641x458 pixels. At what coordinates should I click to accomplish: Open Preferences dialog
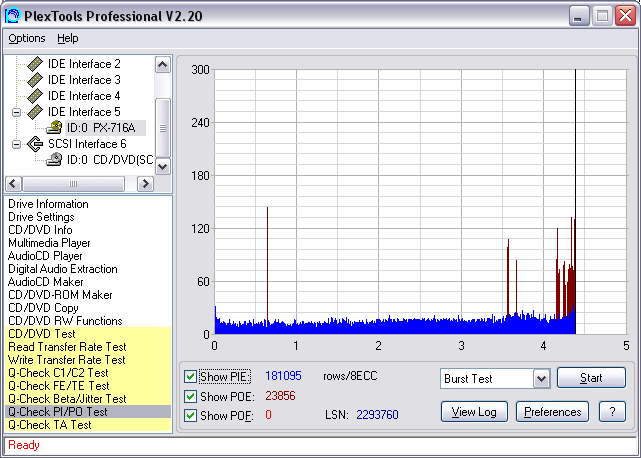(552, 412)
